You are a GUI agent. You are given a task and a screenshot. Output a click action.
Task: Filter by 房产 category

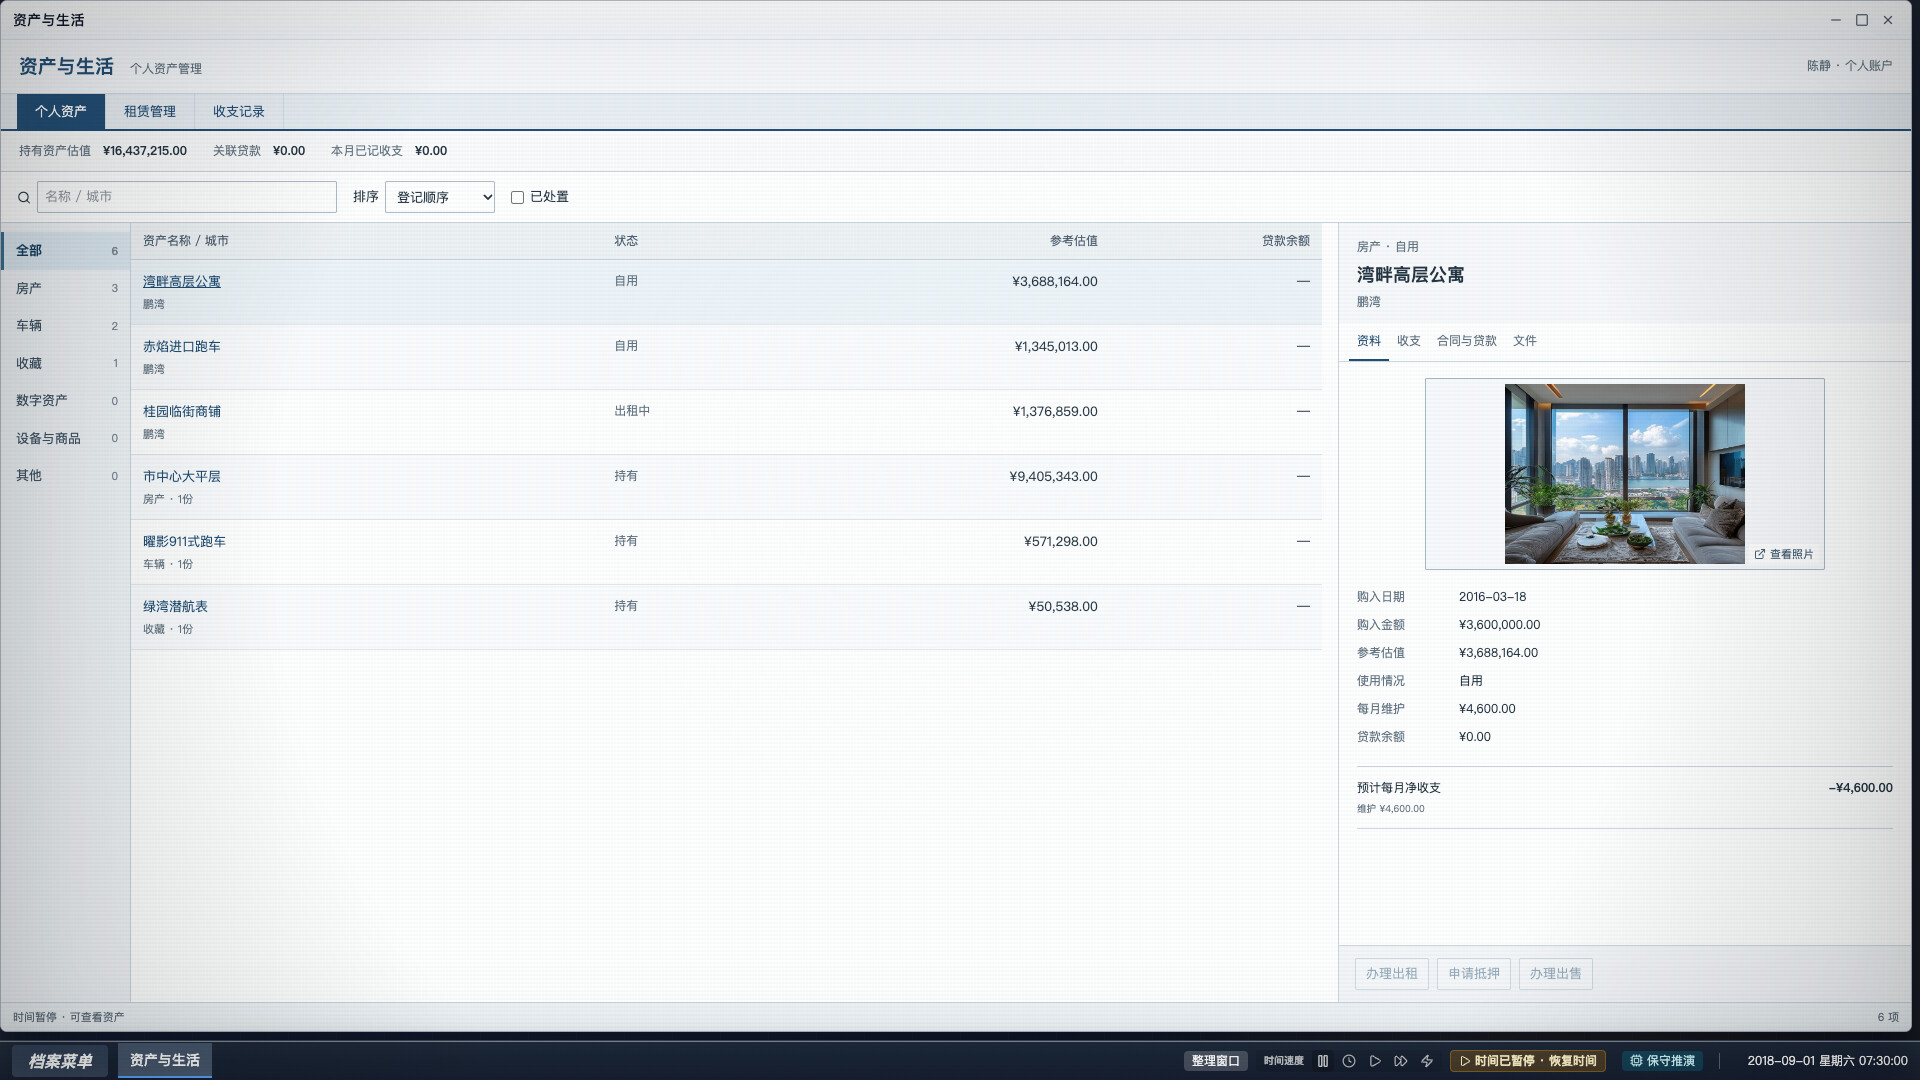[x=66, y=288]
